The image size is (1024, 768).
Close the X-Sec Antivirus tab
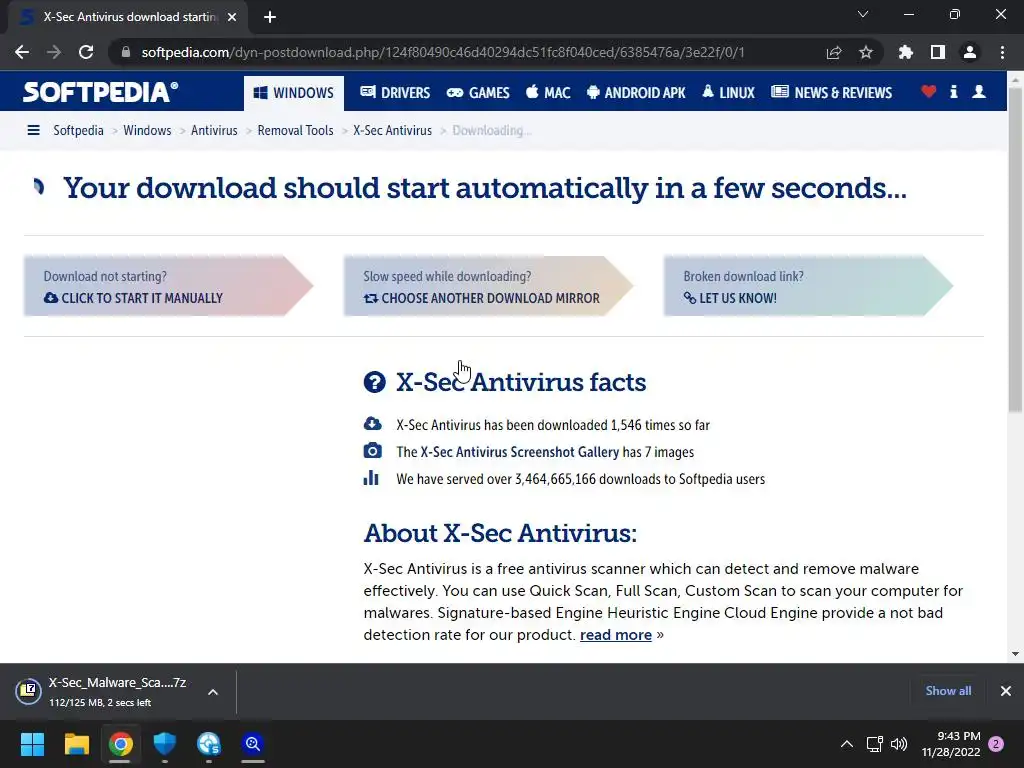(232, 17)
